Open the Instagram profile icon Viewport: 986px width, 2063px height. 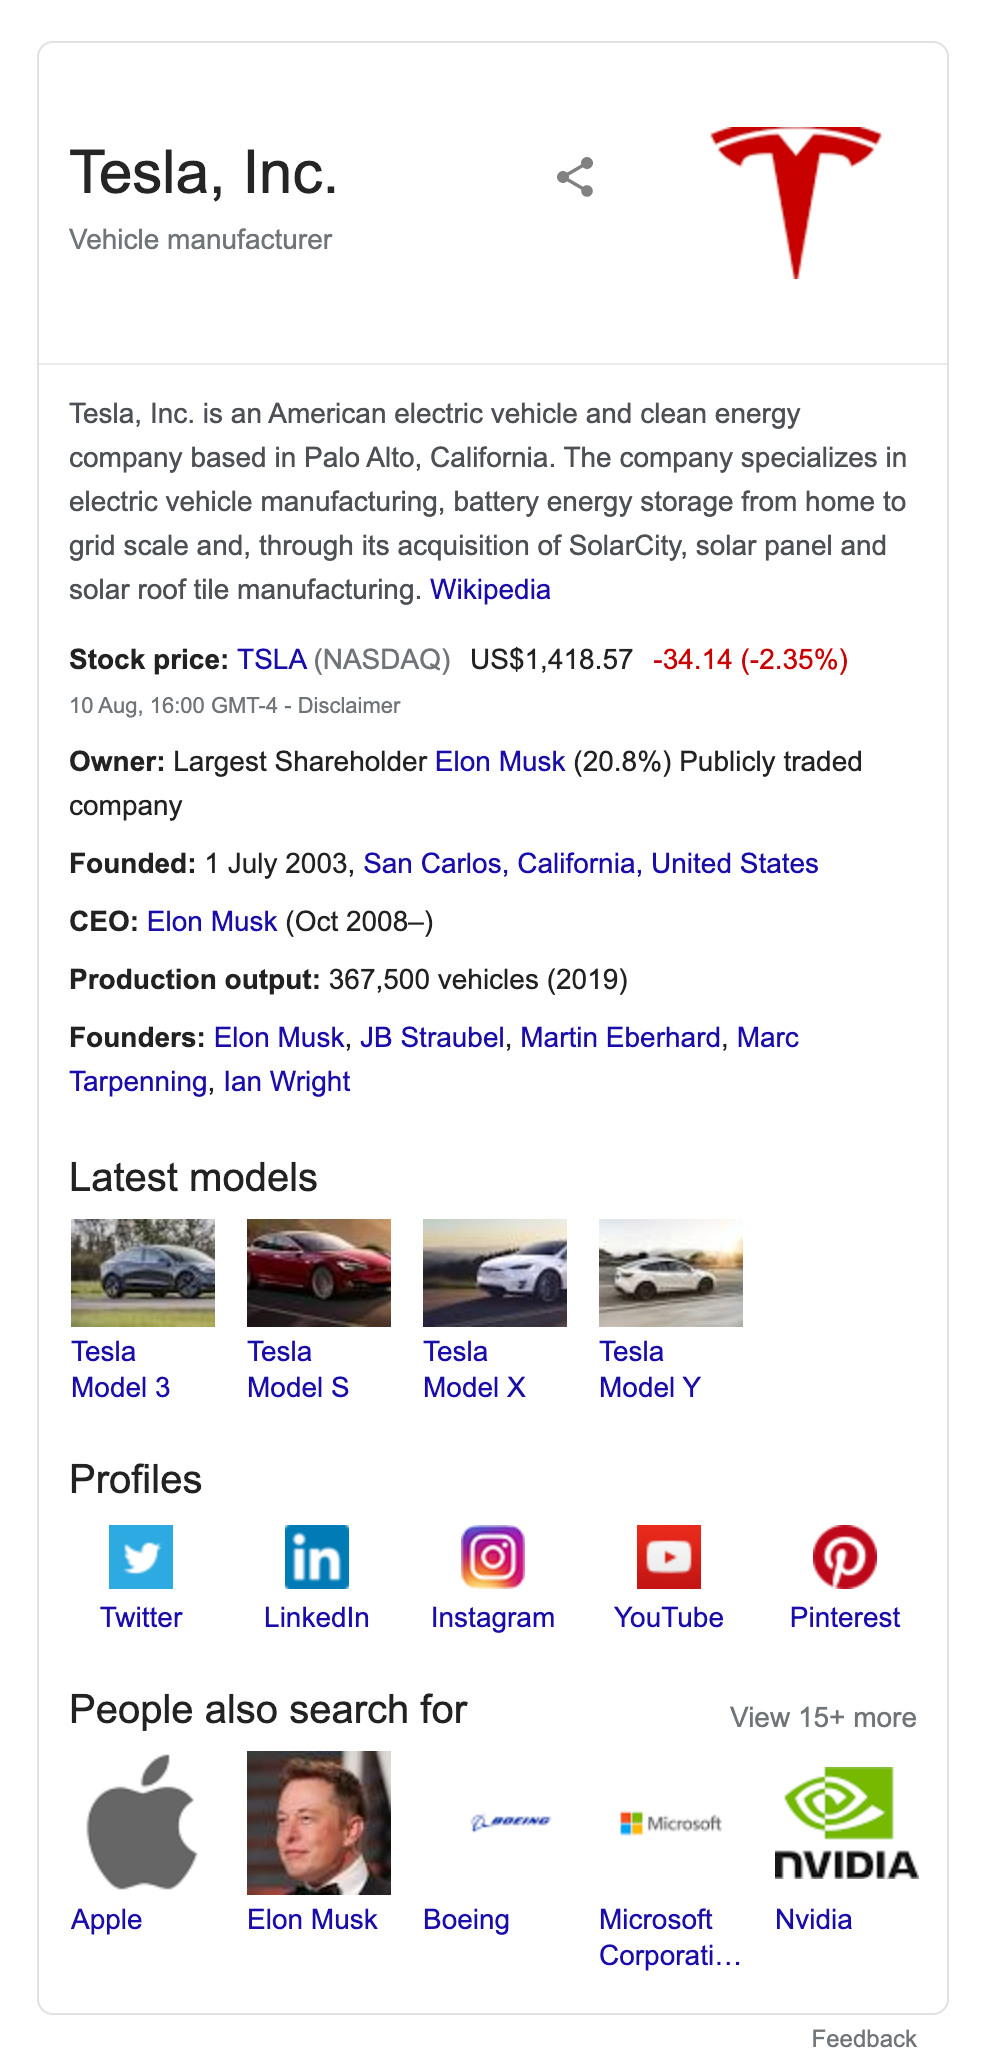pyautogui.click(x=493, y=1557)
